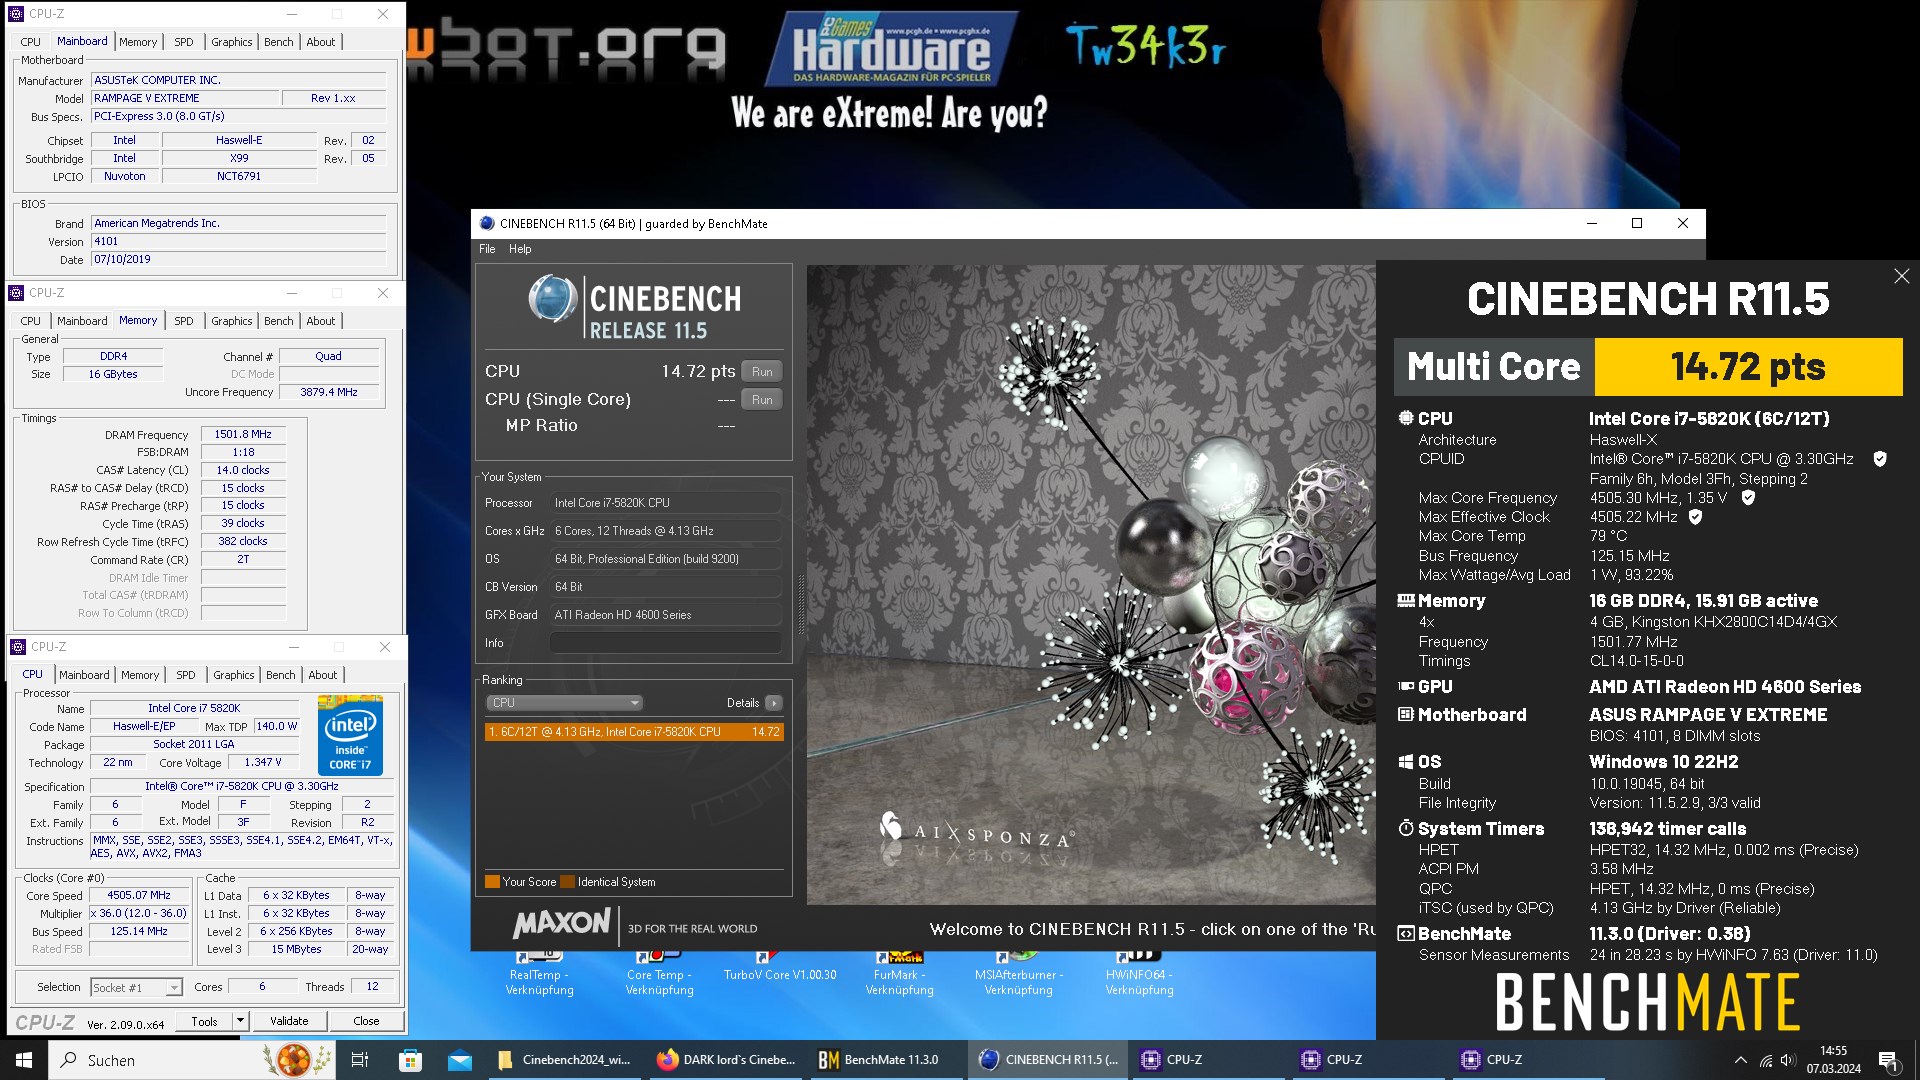Click the CPU chip icon in BenchMate panel
Viewport: 1920px width, 1080px height.
(1406, 419)
